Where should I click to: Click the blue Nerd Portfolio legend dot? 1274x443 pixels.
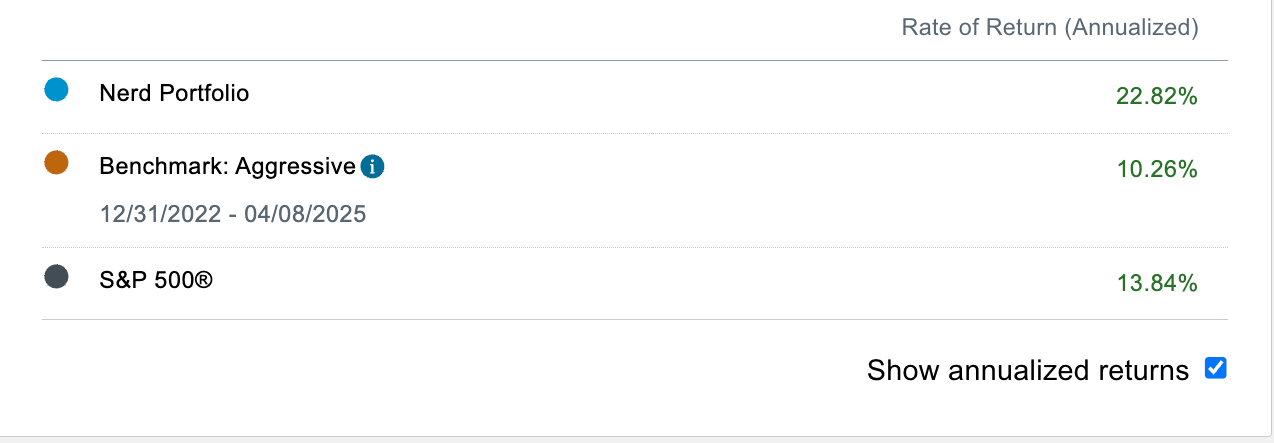[57, 90]
